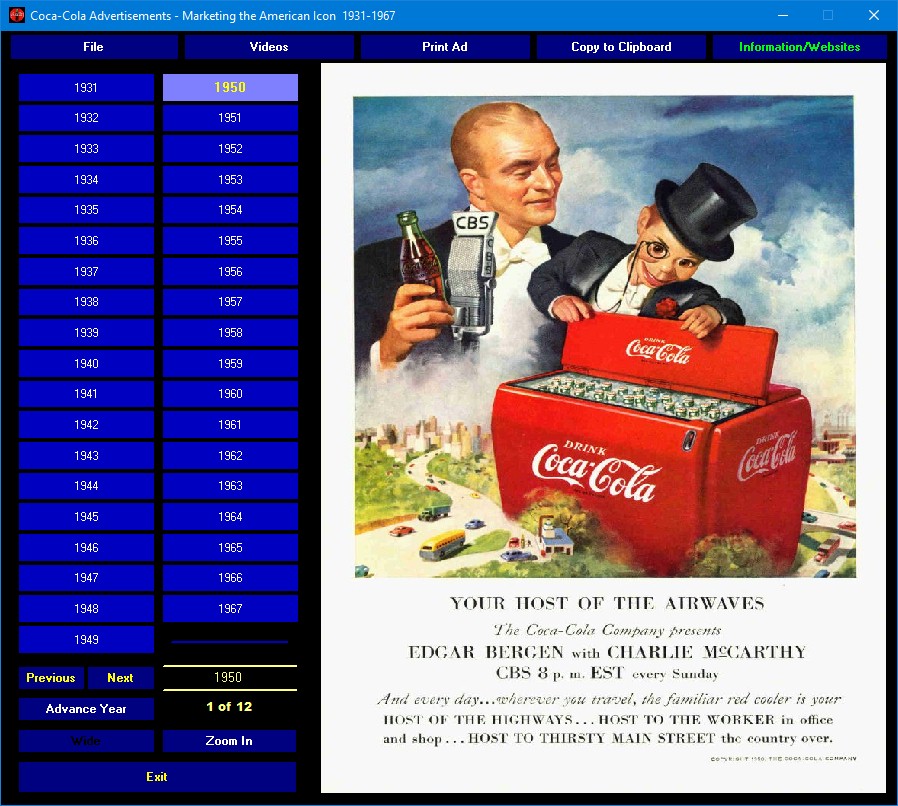
Task: Open the File menu
Action: pyautogui.click(x=93, y=47)
